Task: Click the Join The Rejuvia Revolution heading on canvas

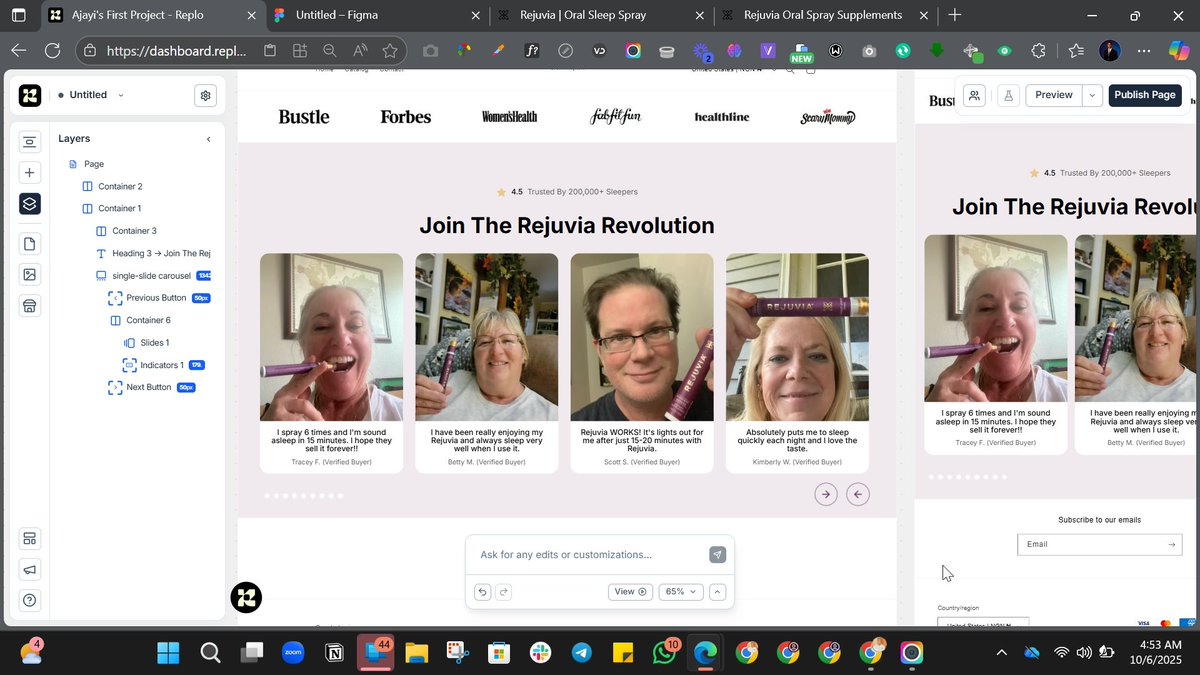Action: 567,225
